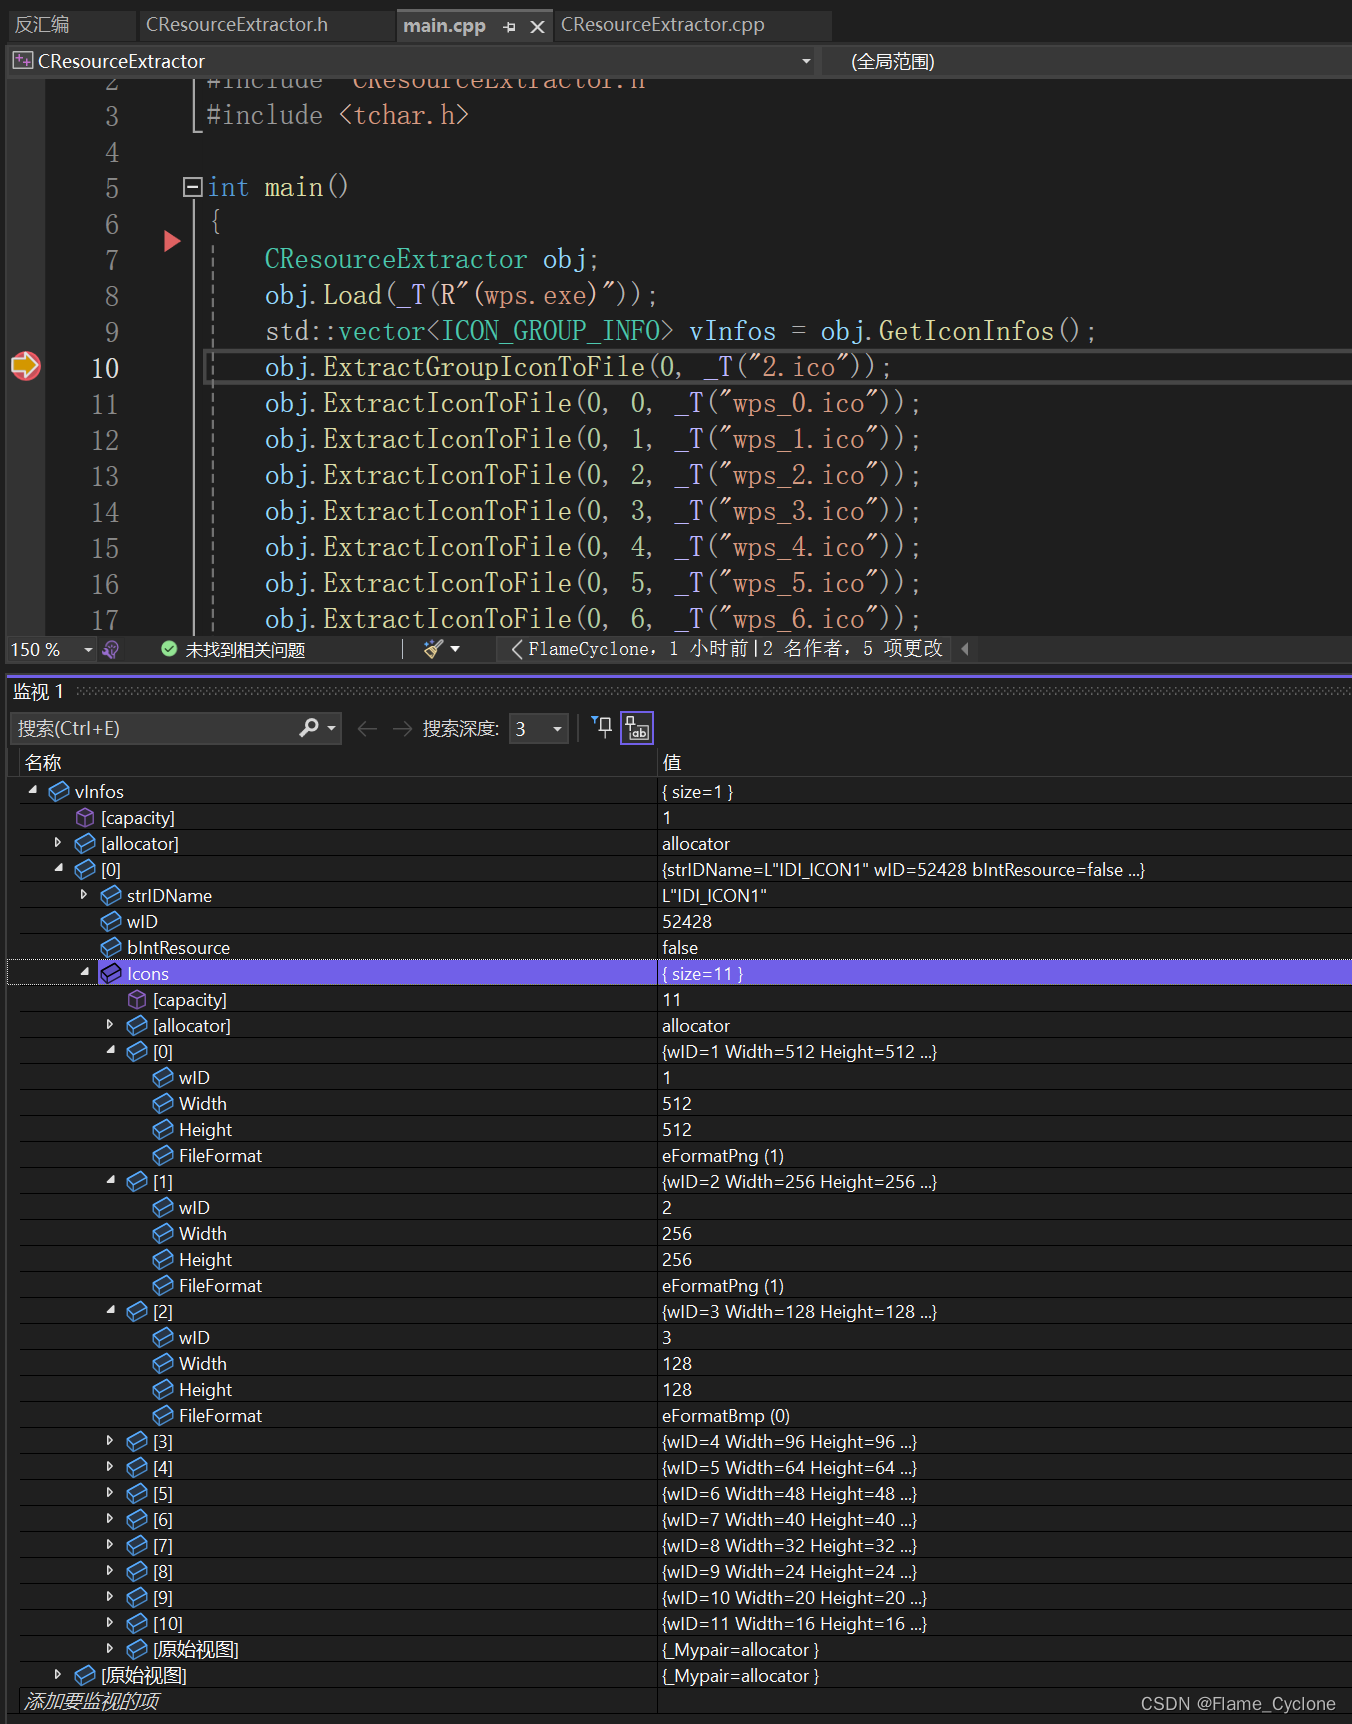1352x1724 pixels.
Task: Click the Width icon in row with value 512
Action: pyautogui.click(x=163, y=1103)
